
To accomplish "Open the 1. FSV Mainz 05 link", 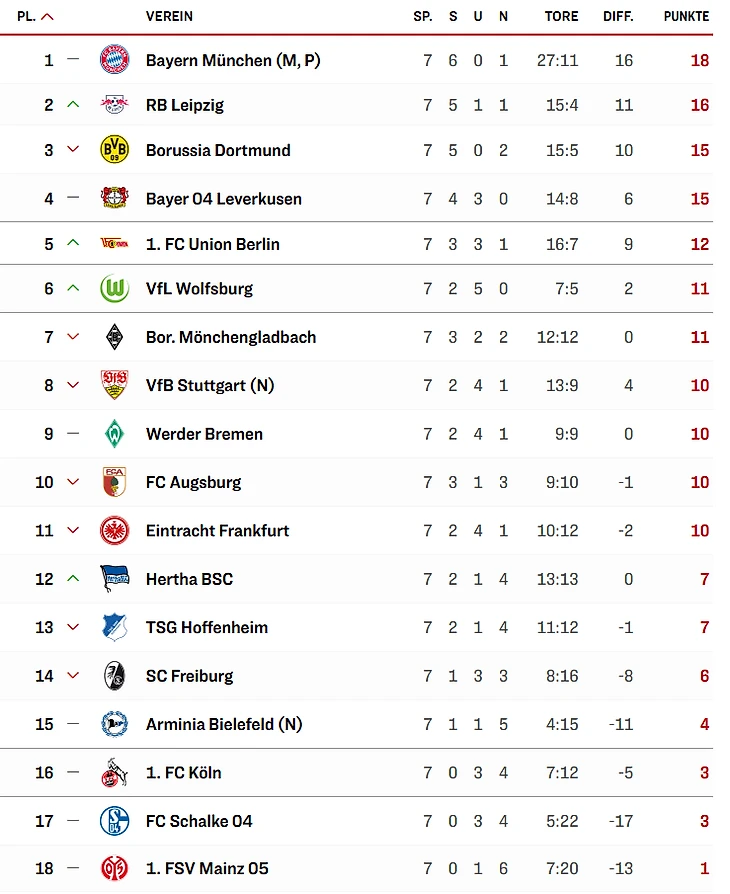I will click(x=207, y=868).
